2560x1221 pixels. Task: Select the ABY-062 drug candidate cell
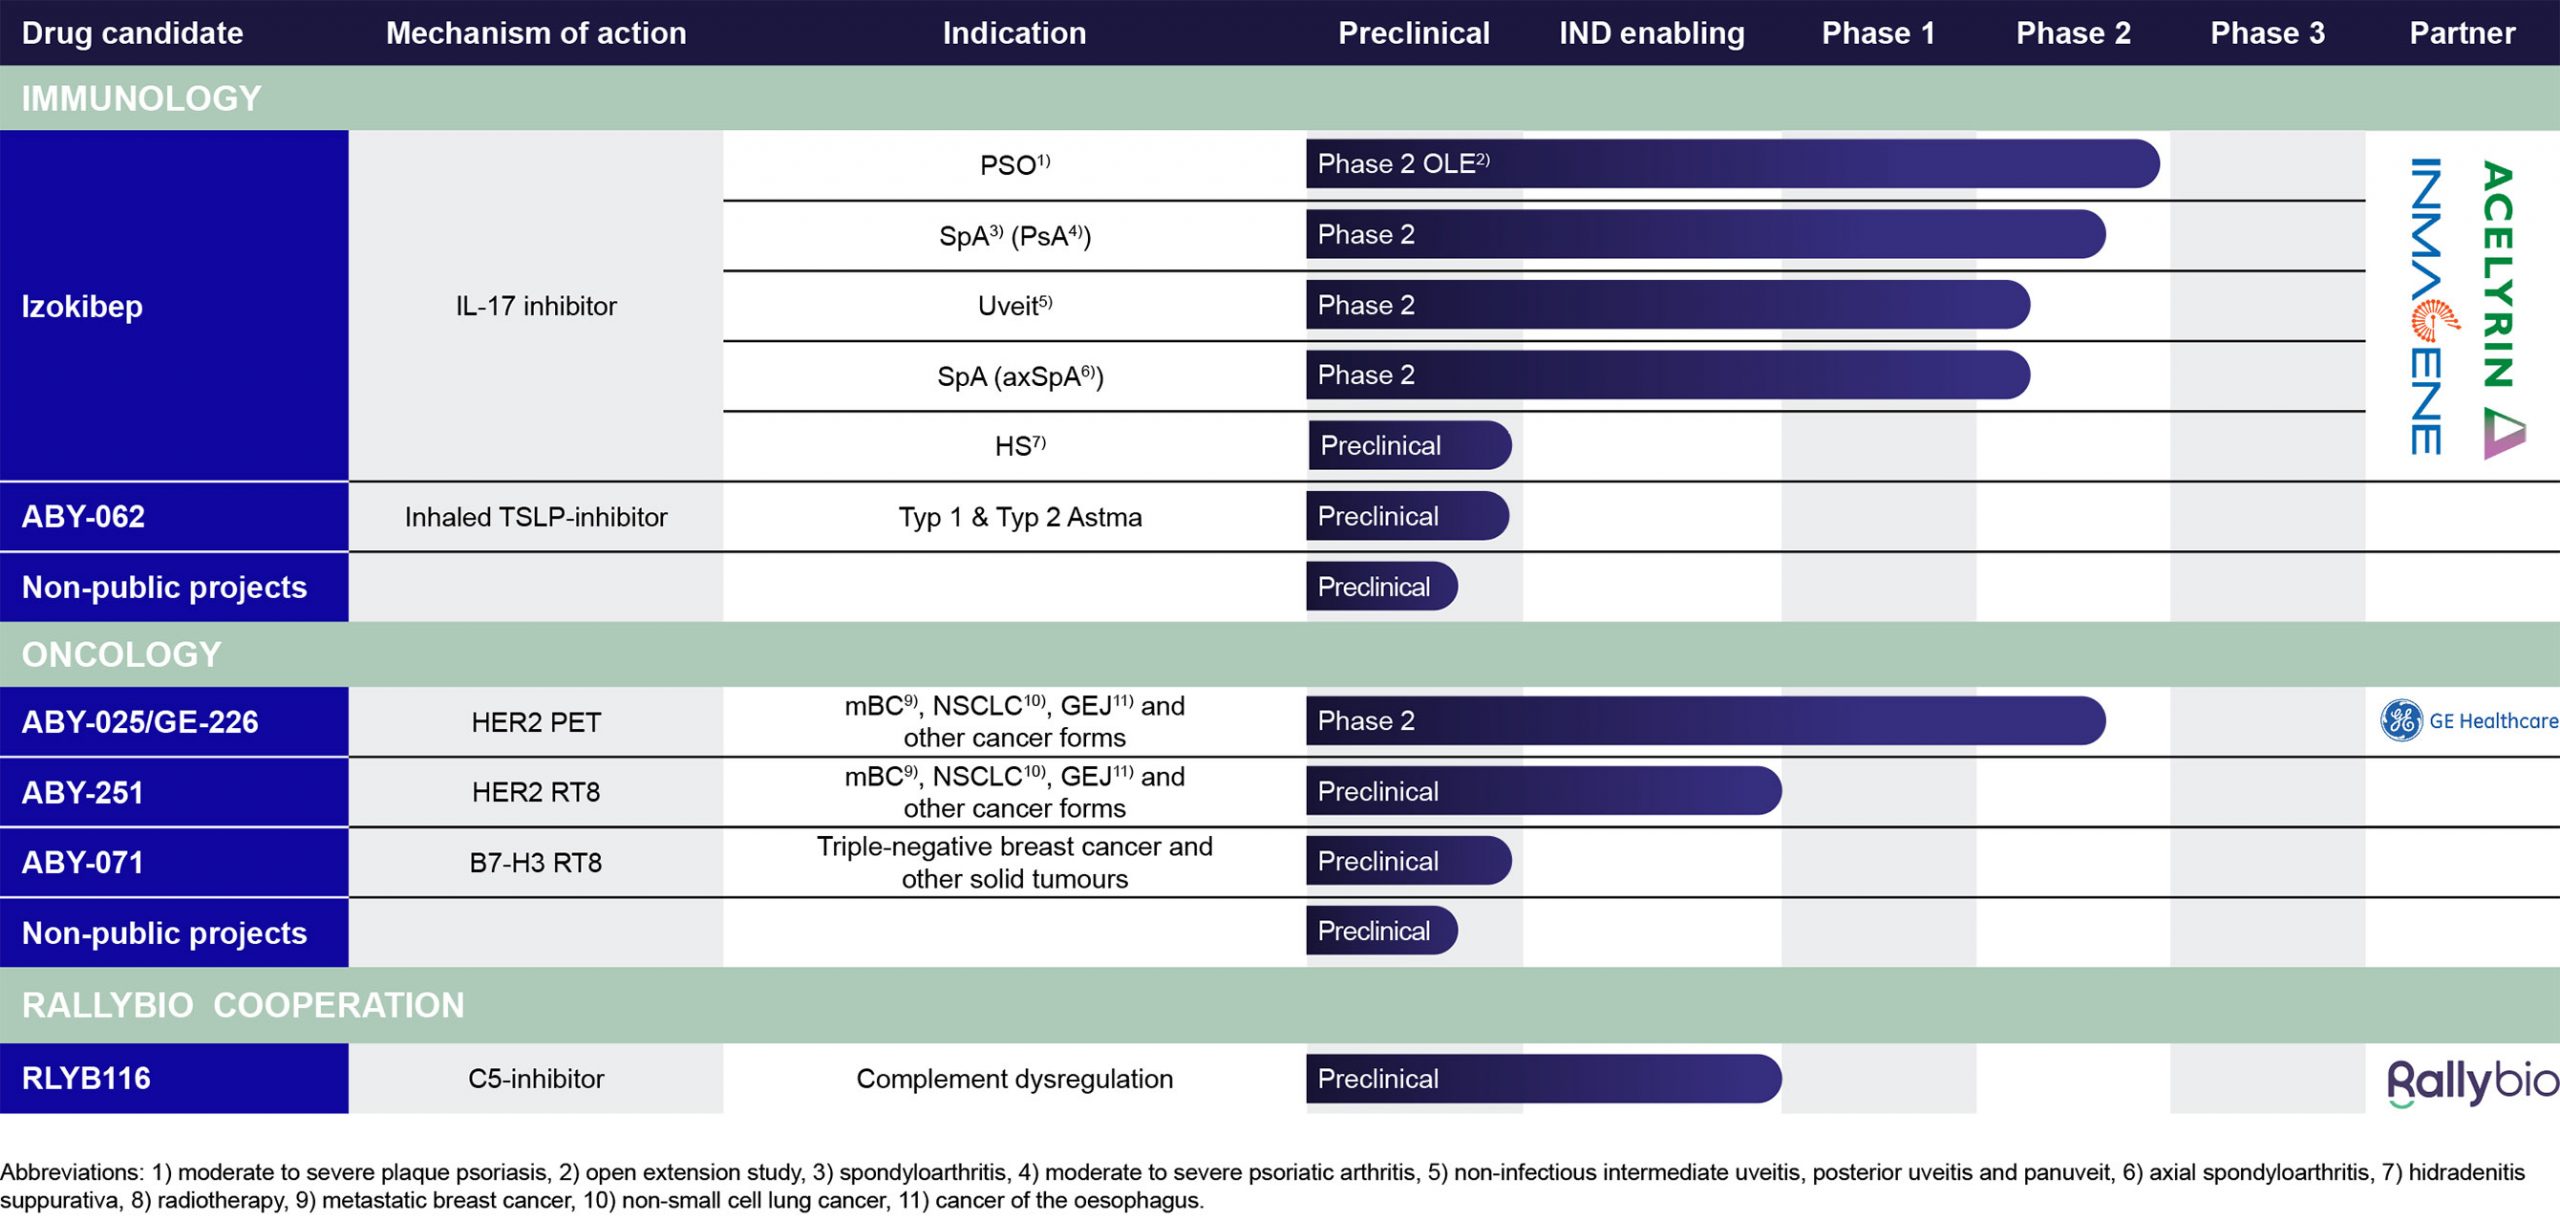tap(174, 517)
